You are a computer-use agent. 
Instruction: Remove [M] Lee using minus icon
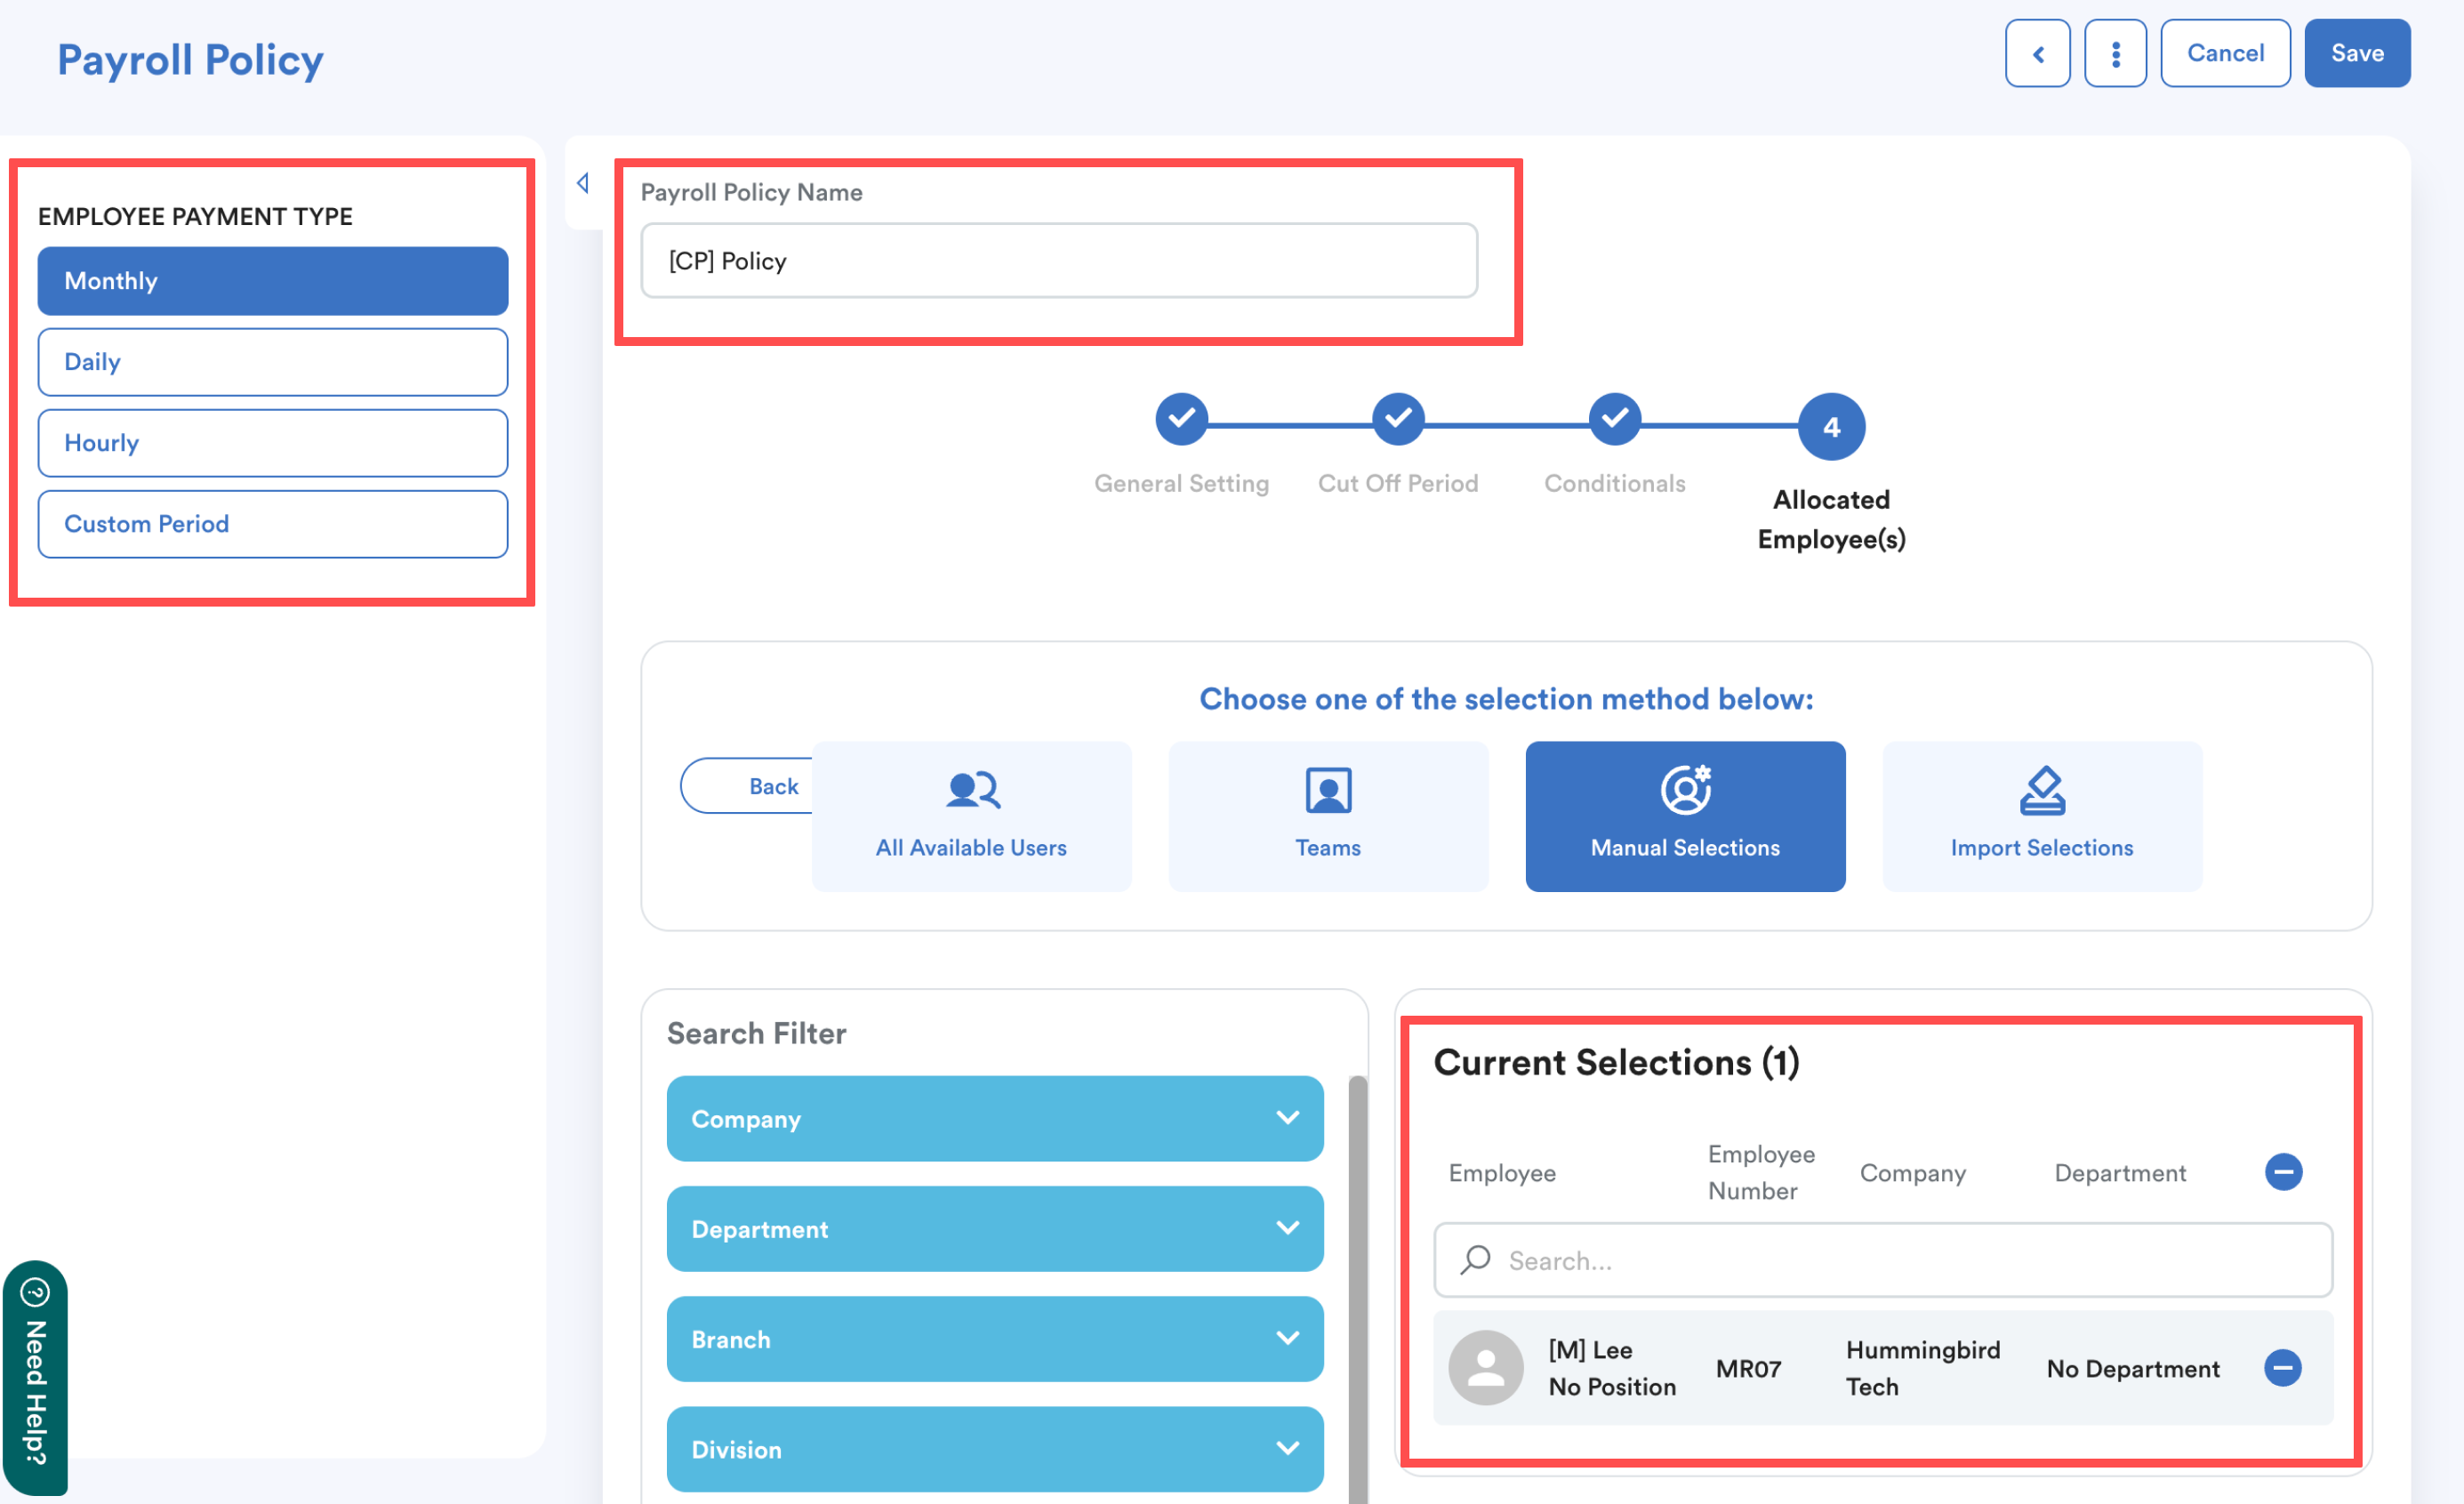[x=2282, y=1367]
